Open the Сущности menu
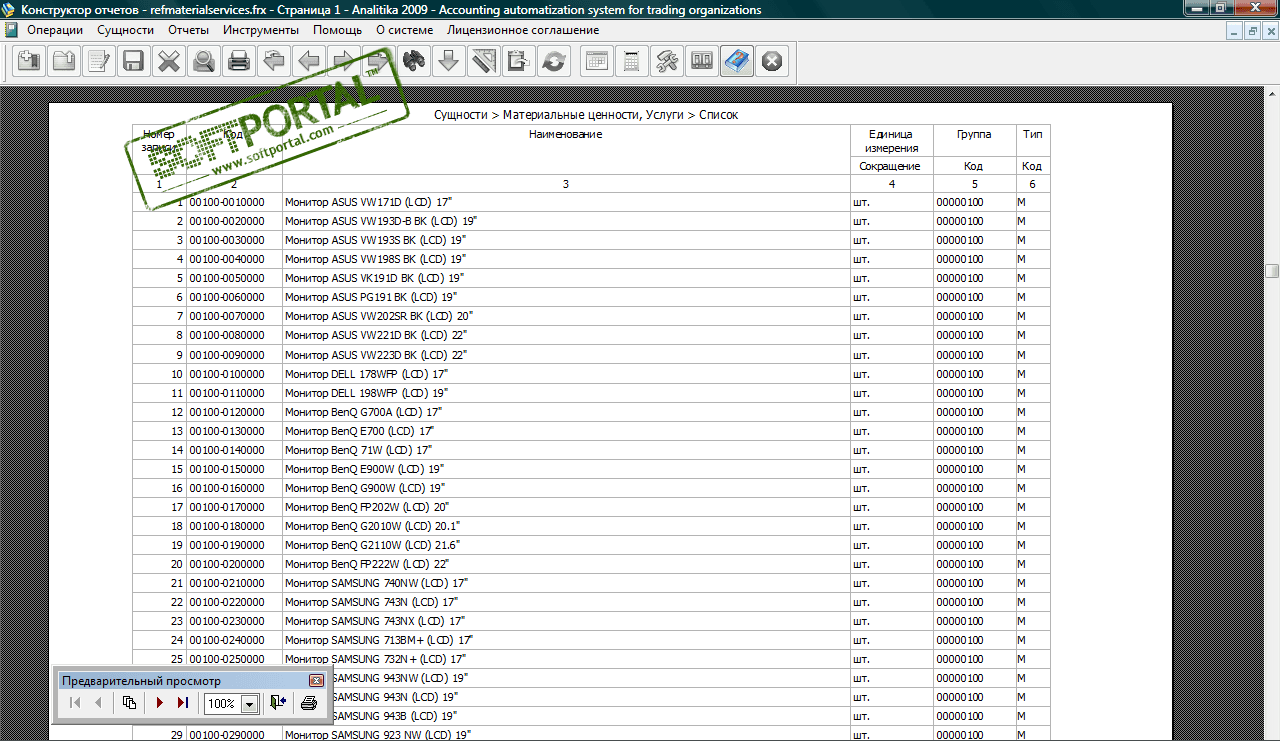Viewport: 1280px width, 741px height. pyautogui.click(x=126, y=30)
